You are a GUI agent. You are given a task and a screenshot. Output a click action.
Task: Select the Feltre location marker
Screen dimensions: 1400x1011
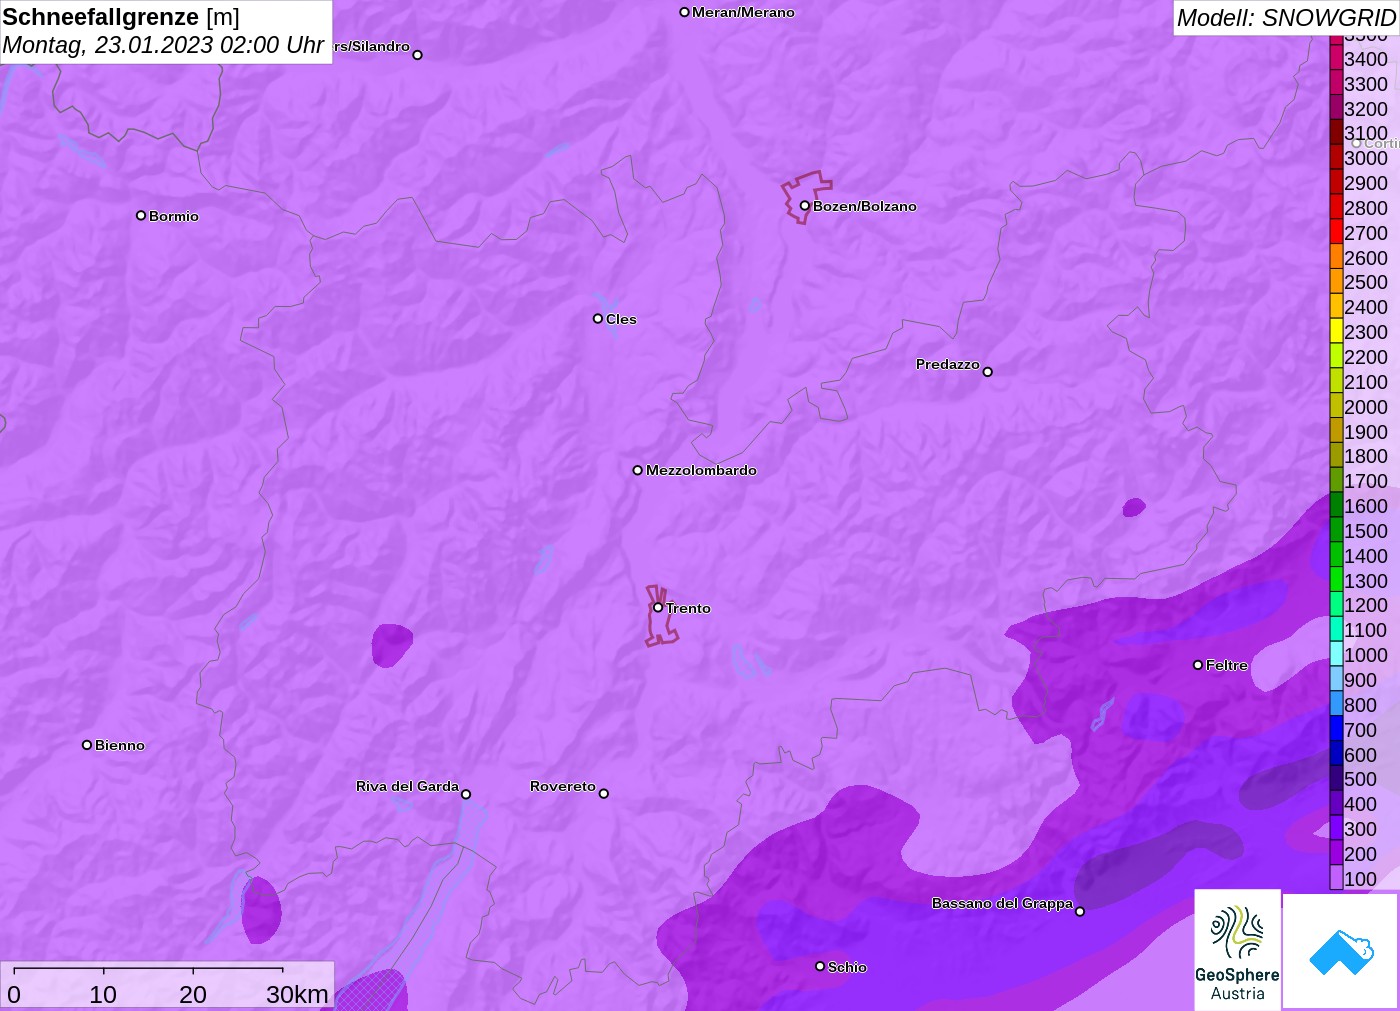(1197, 665)
